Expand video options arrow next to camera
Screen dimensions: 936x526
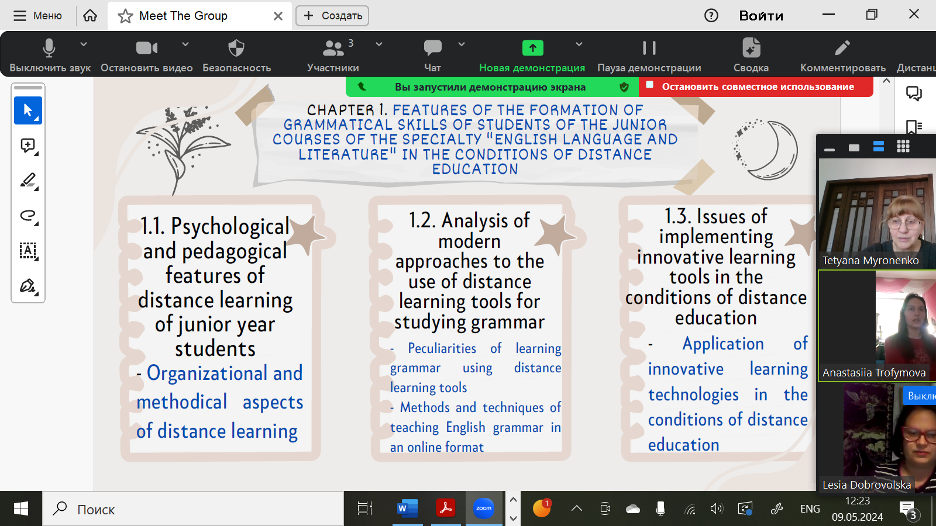tap(185, 44)
